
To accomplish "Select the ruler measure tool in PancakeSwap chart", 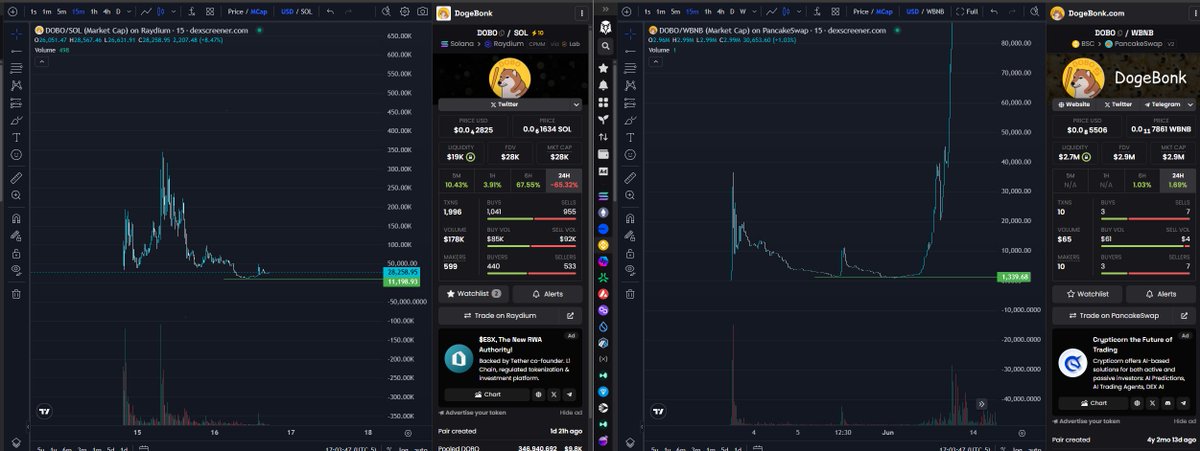I will pos(630,178).
